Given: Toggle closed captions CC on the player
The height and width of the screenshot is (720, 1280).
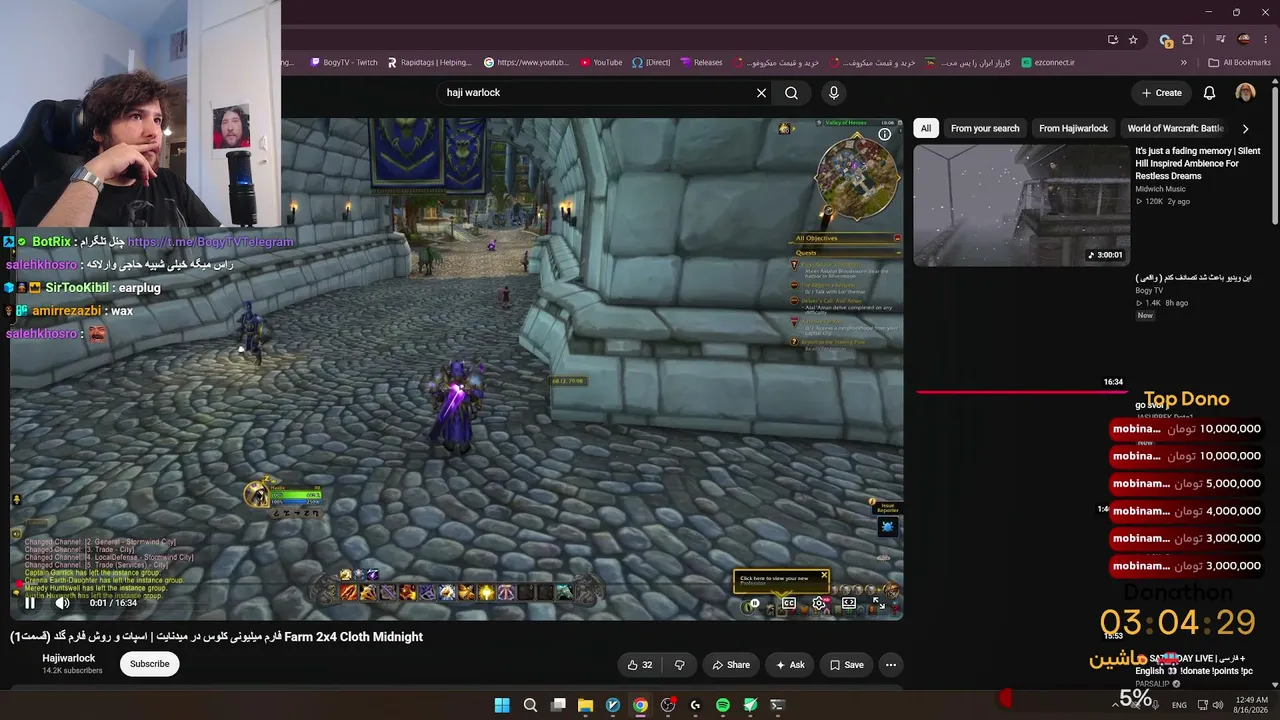Looking at the screenshot, I should (x=789, y=603).
